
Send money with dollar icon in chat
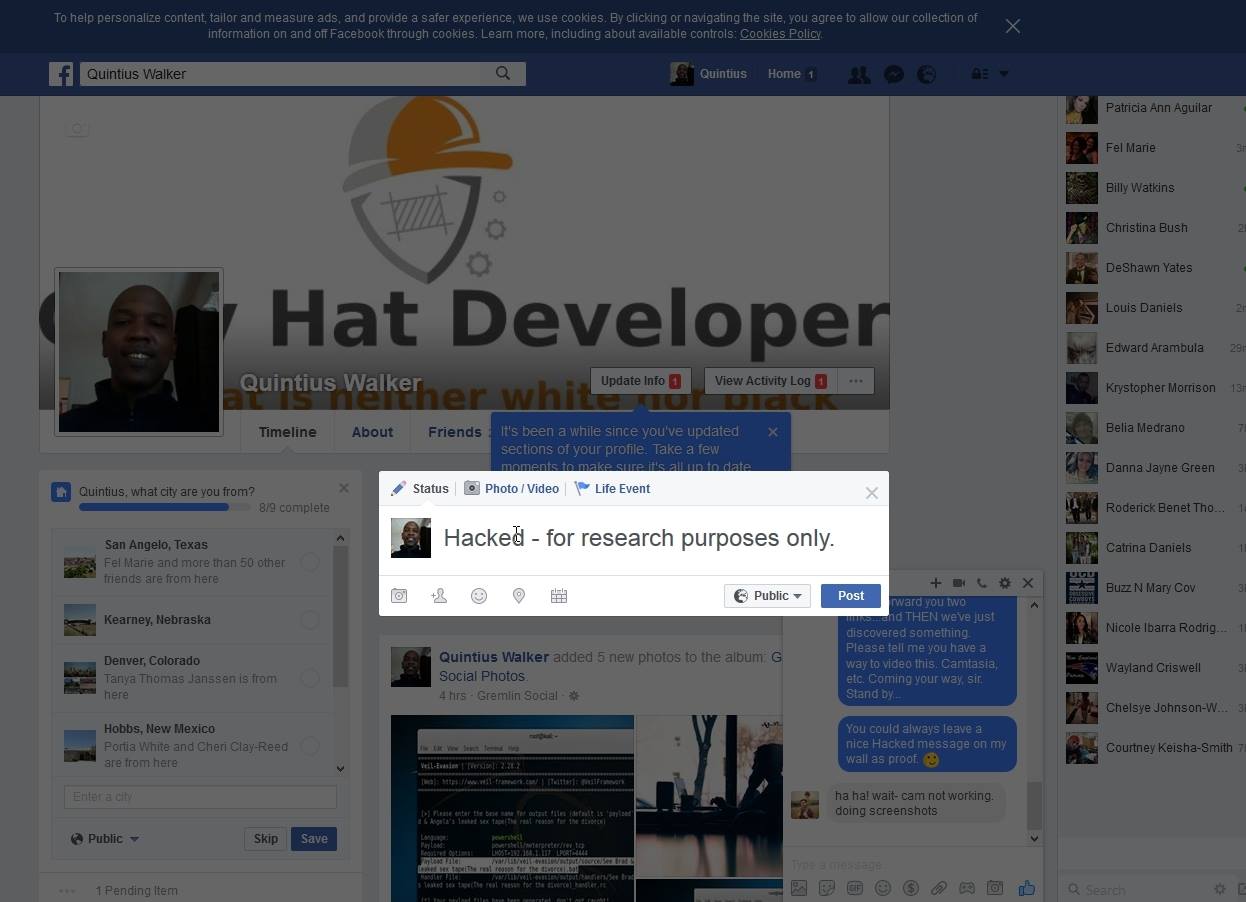[x=911, y=888]
